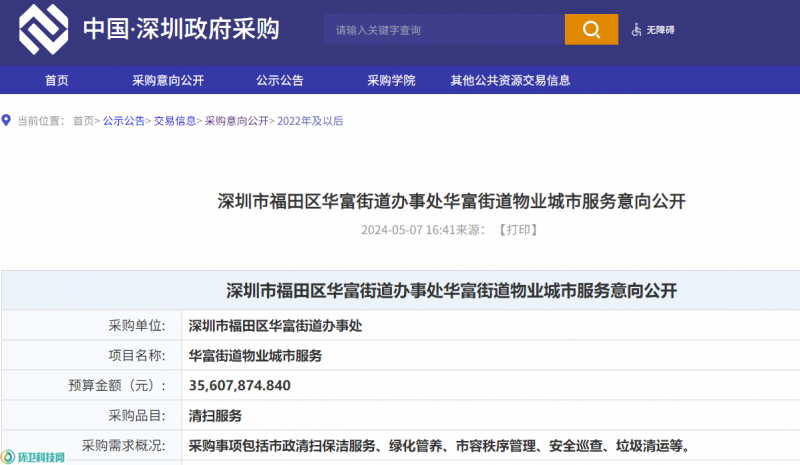
Task: Click the table header title row
Action: (x=401, y=290)
